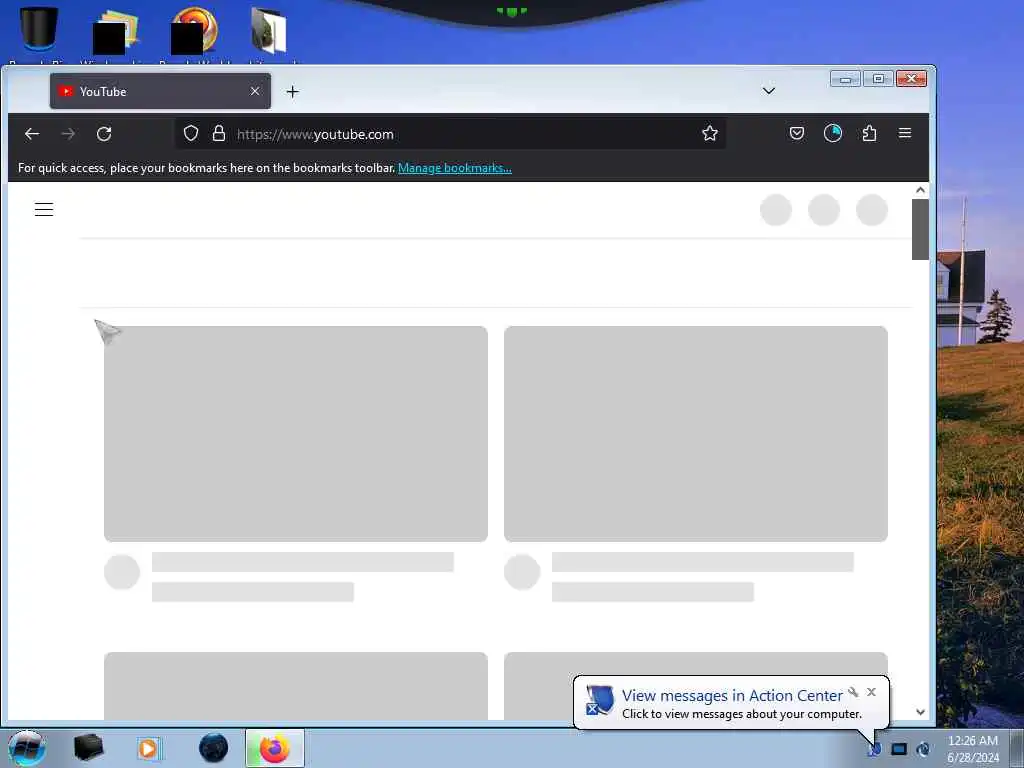Close the YouTube tab
This screenshot has width=1024, height=768.
point(255,91)
